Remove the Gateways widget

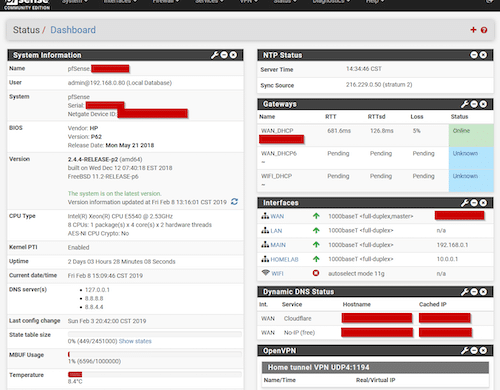(x=483, y=104)
